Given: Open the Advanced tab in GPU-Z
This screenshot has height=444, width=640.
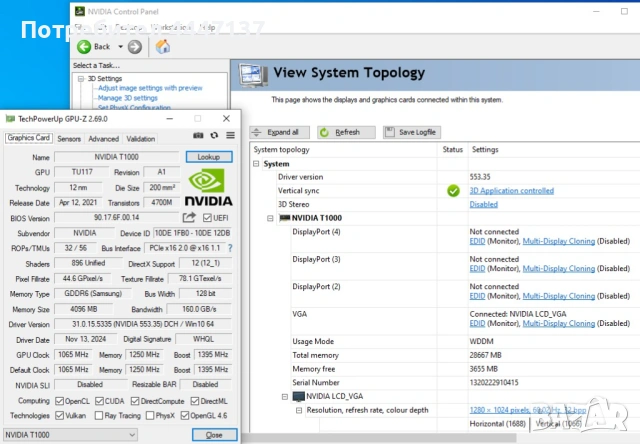Looking at the screenshot, I should point(103,139).
